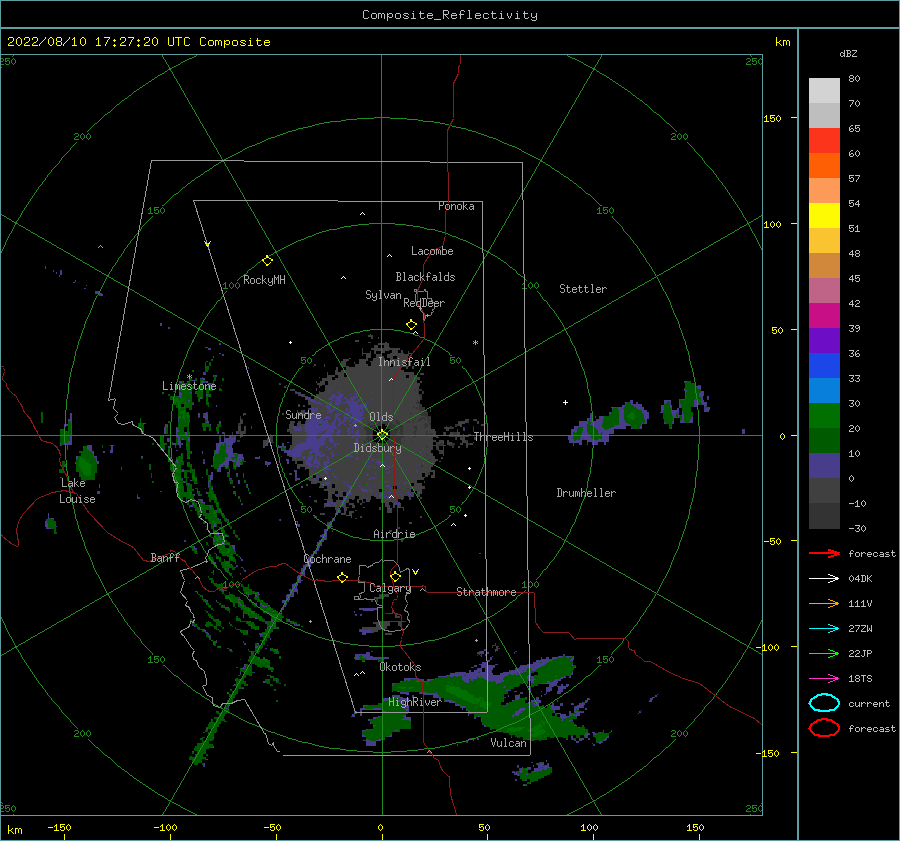
Task: Click the radar center diamond near Olds
Action: [382, 435]
